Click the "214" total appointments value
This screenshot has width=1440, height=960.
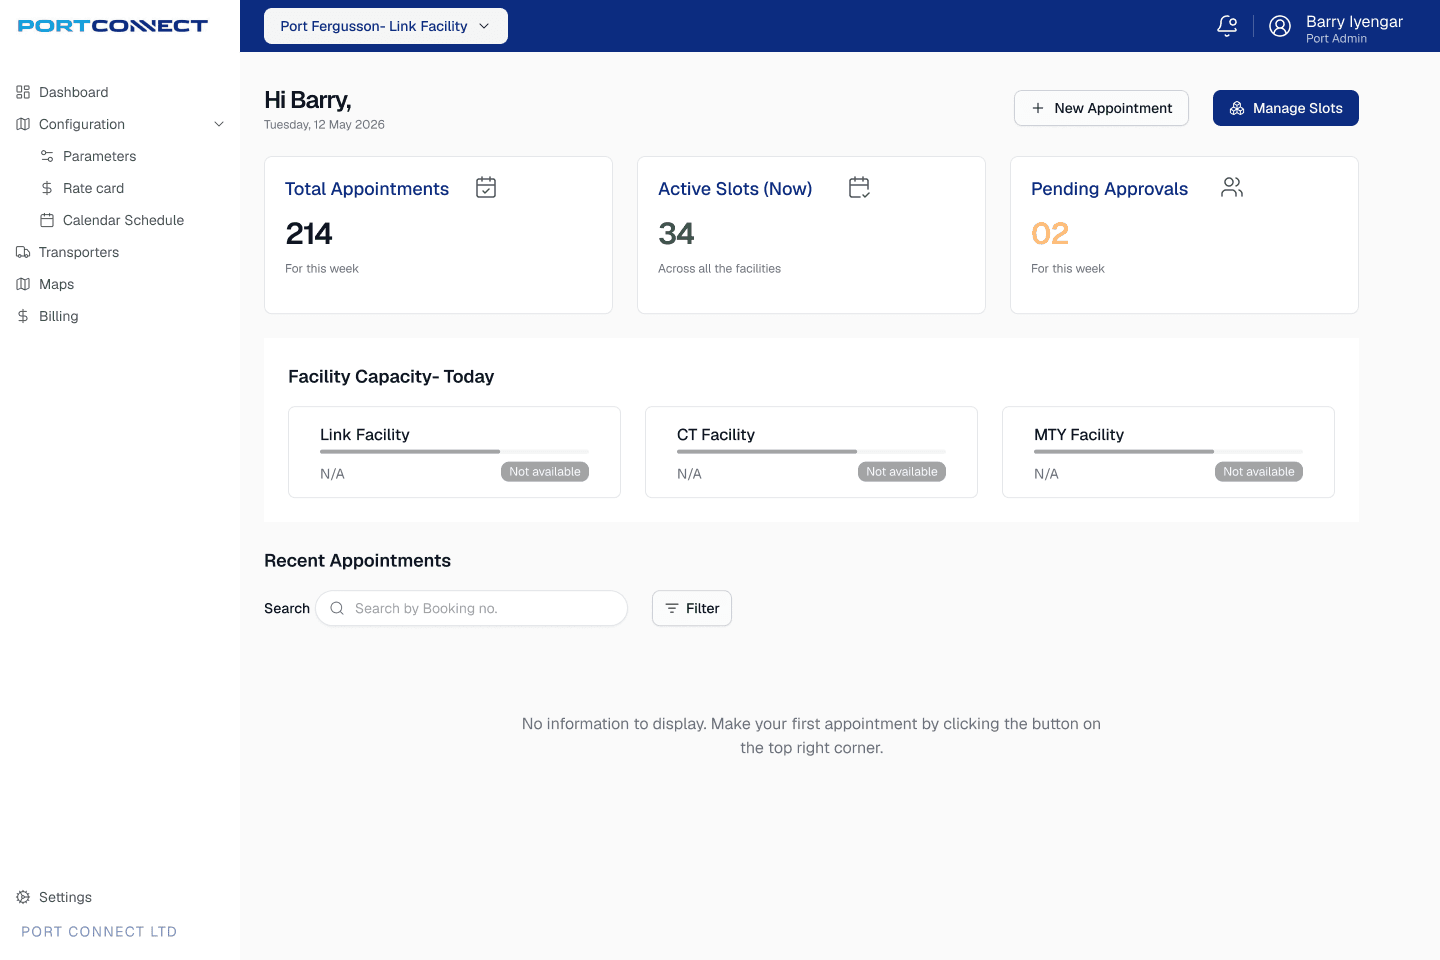click(x=309, y=233)
